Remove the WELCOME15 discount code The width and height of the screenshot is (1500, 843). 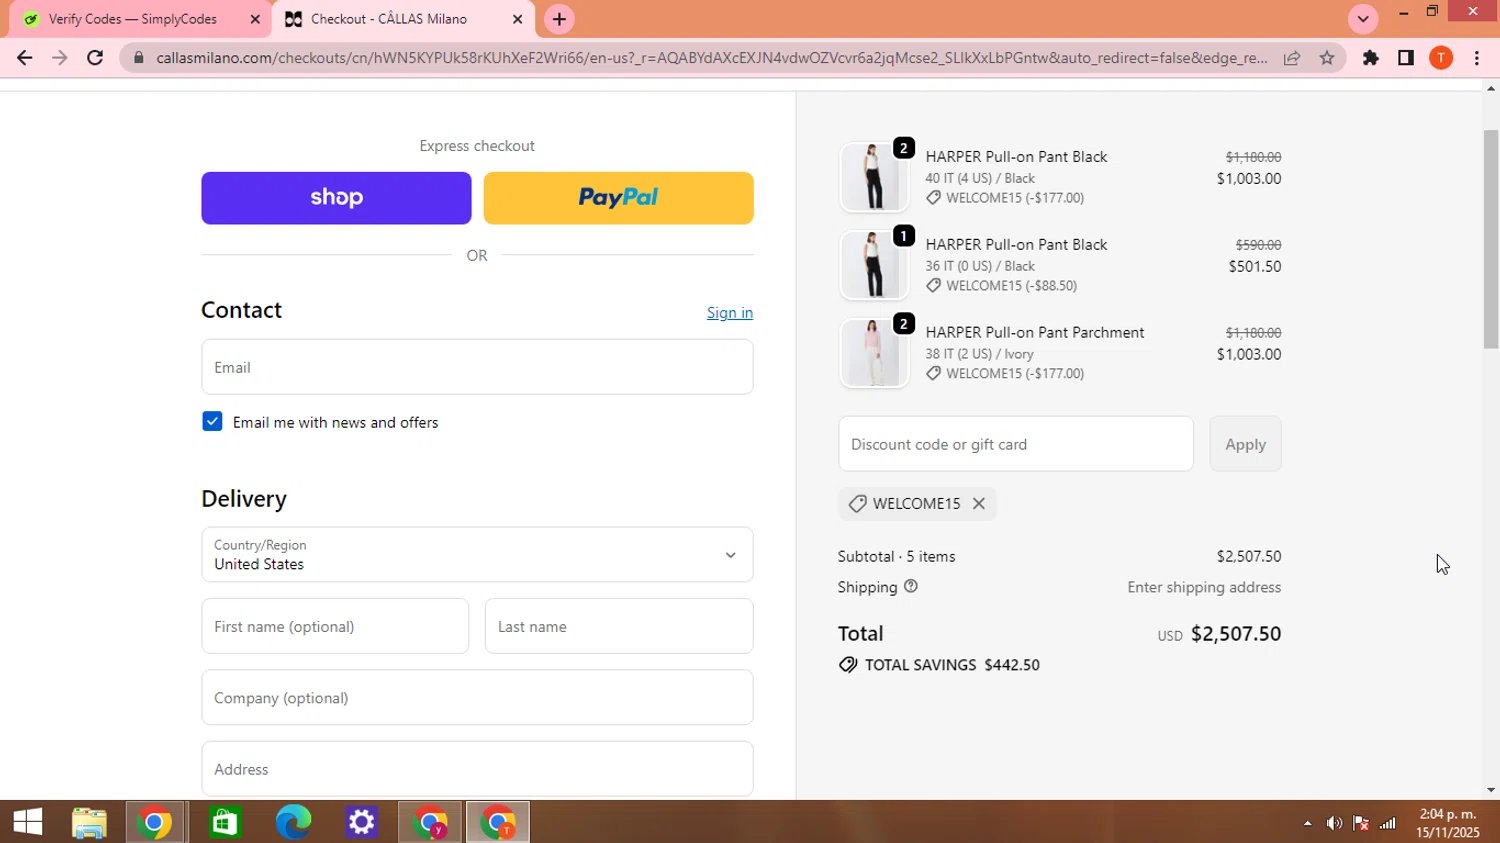(x=979, y=504)
